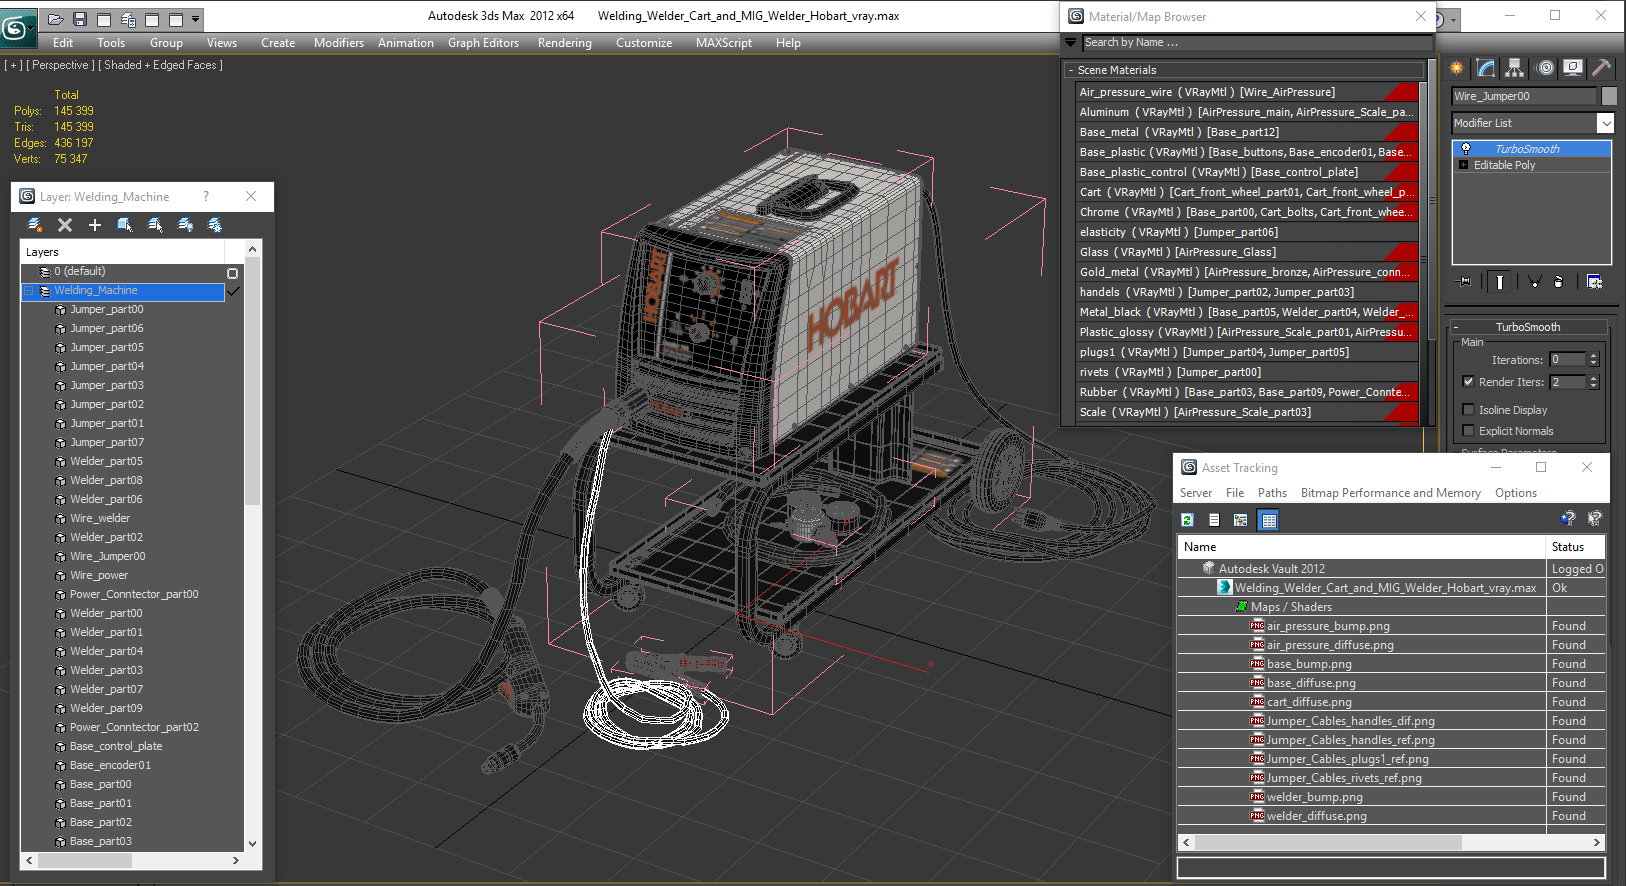Open the Modifier List dropdown
1626x886 pixels.
coord(1605,123)
